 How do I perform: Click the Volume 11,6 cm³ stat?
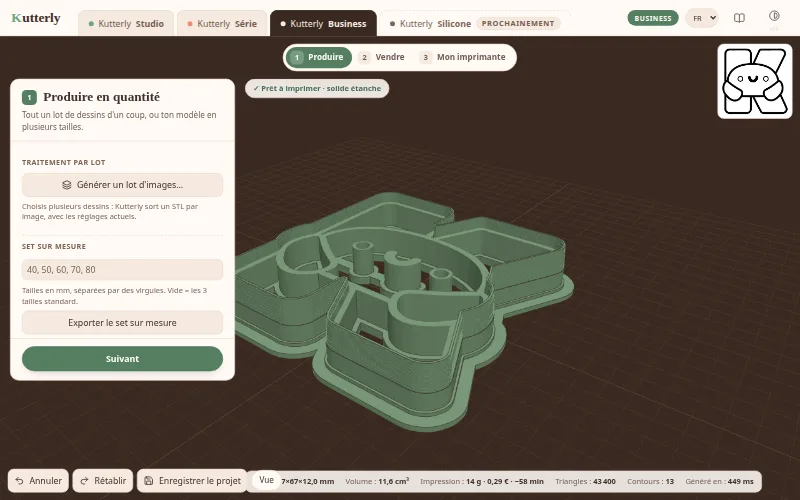[x=377, y=481]
